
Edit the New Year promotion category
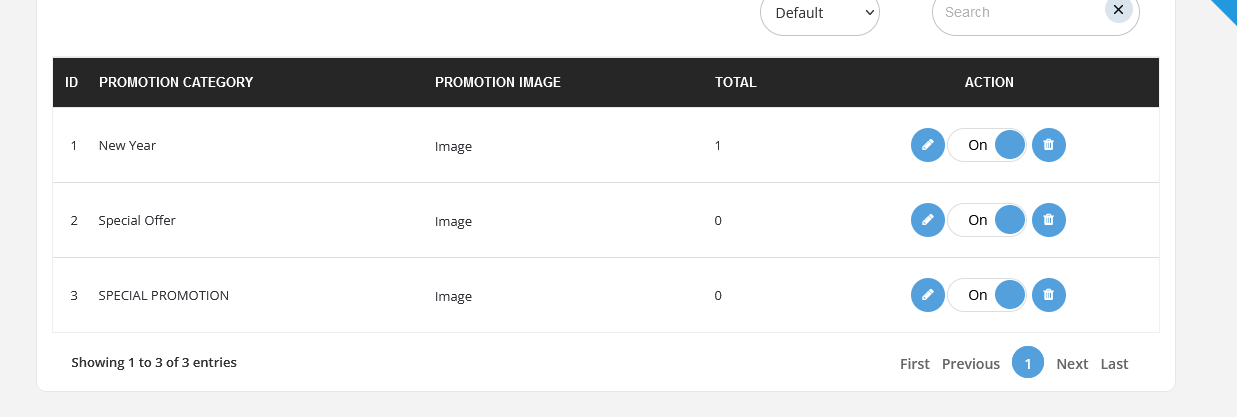pyautogui.click(x=928, y=145)
